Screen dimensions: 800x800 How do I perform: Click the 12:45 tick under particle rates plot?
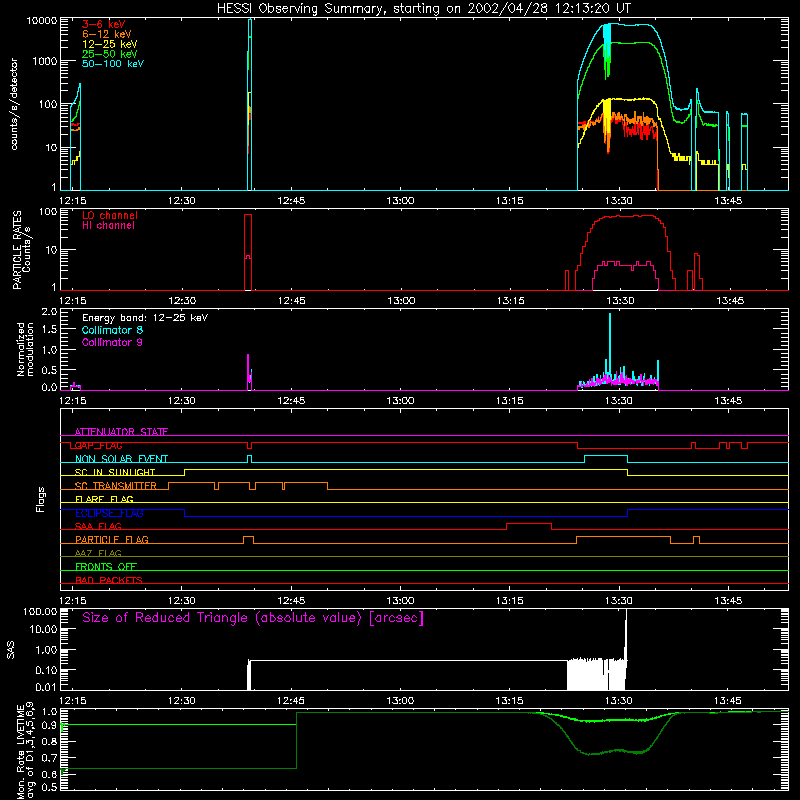pyautogui.click(x=291, y=301)
